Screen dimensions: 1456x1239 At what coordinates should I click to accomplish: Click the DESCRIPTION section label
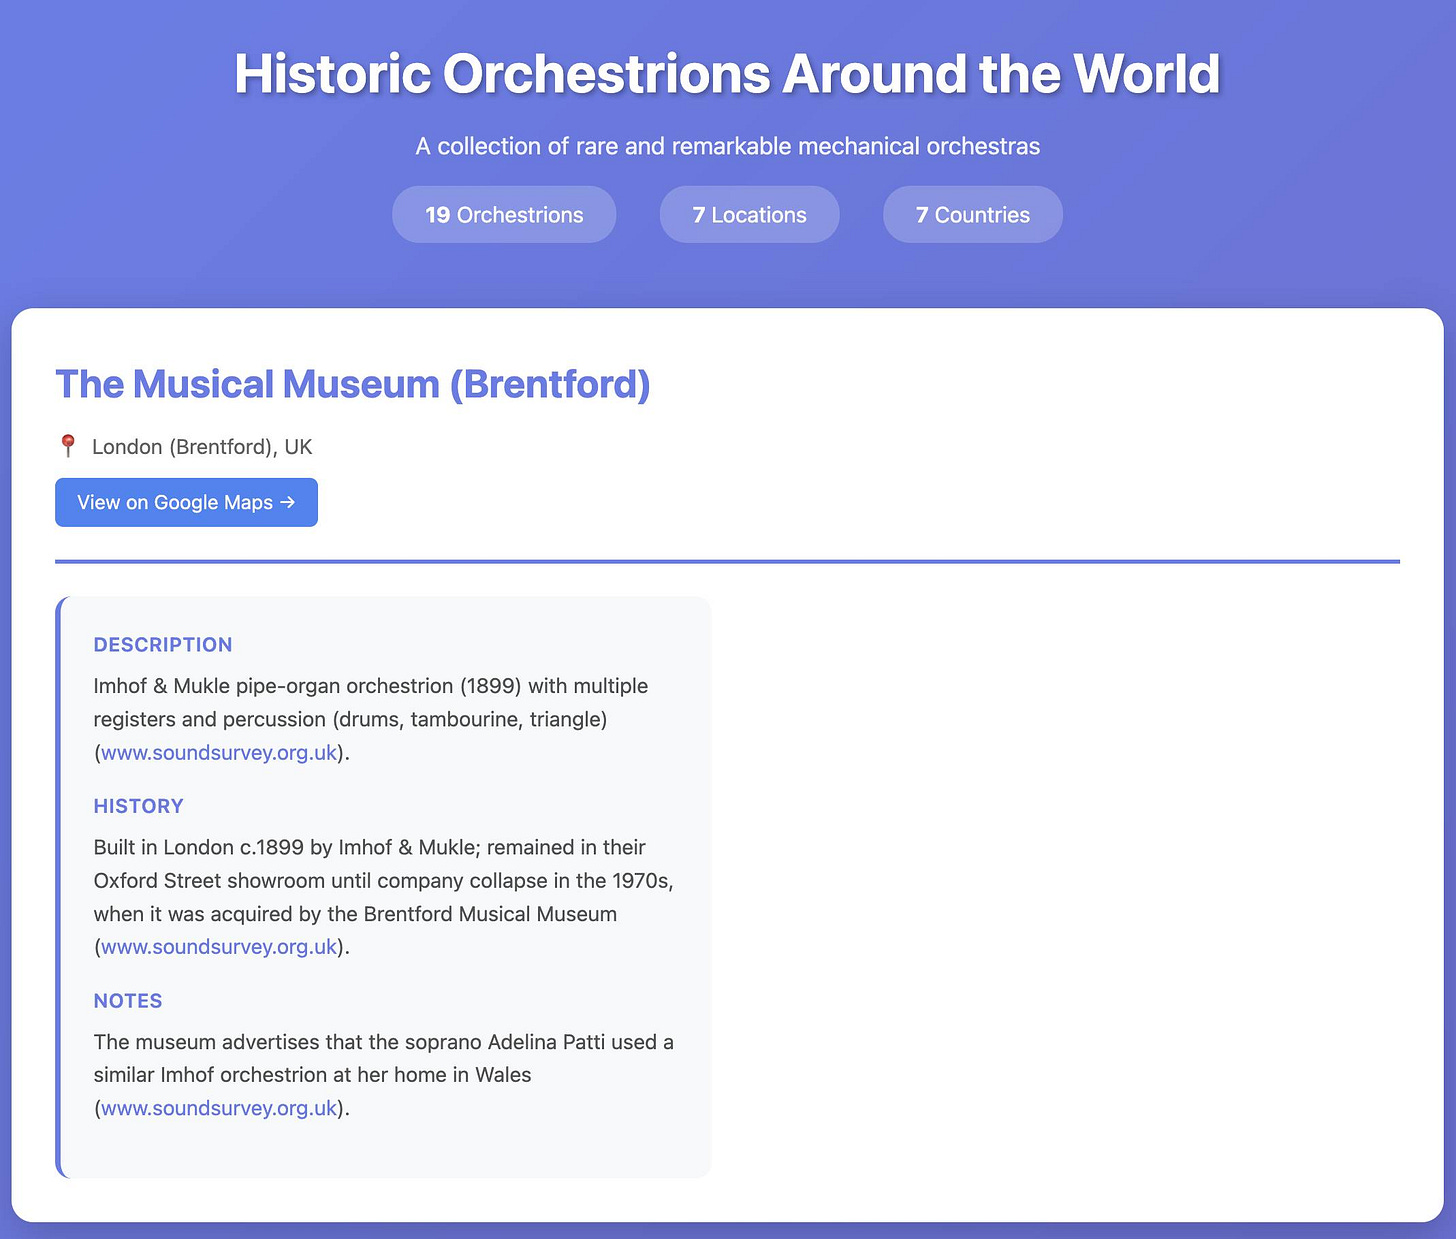(x=163, y=645)
